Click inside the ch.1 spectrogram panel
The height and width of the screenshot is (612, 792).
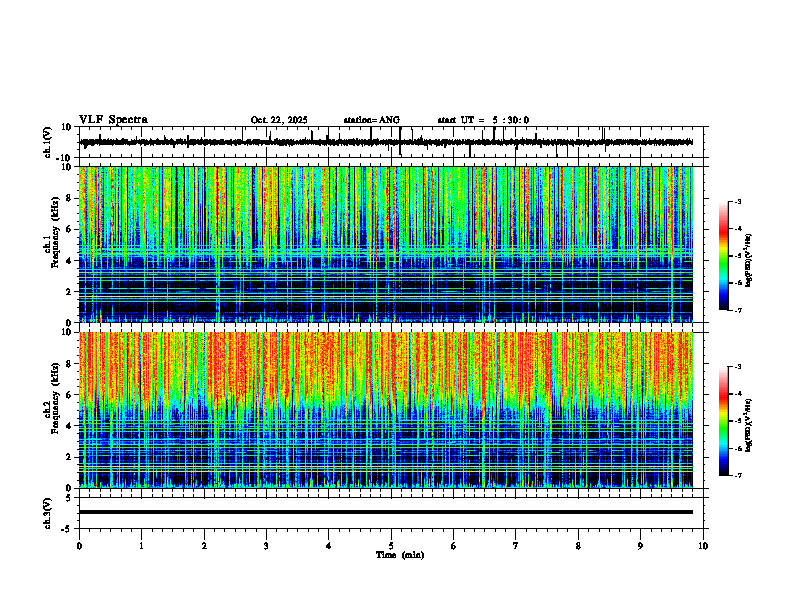[x=386, y=244]
